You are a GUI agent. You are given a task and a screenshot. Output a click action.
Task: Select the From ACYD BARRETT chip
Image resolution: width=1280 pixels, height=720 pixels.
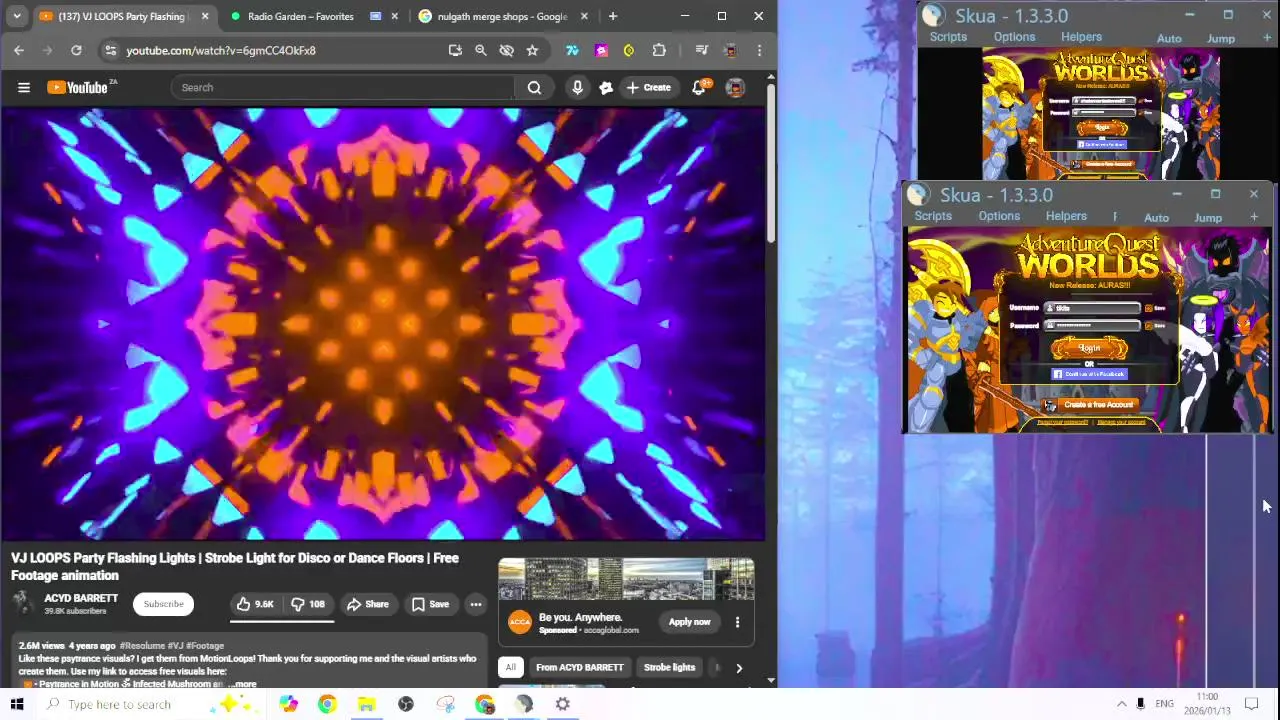point(579,667)
